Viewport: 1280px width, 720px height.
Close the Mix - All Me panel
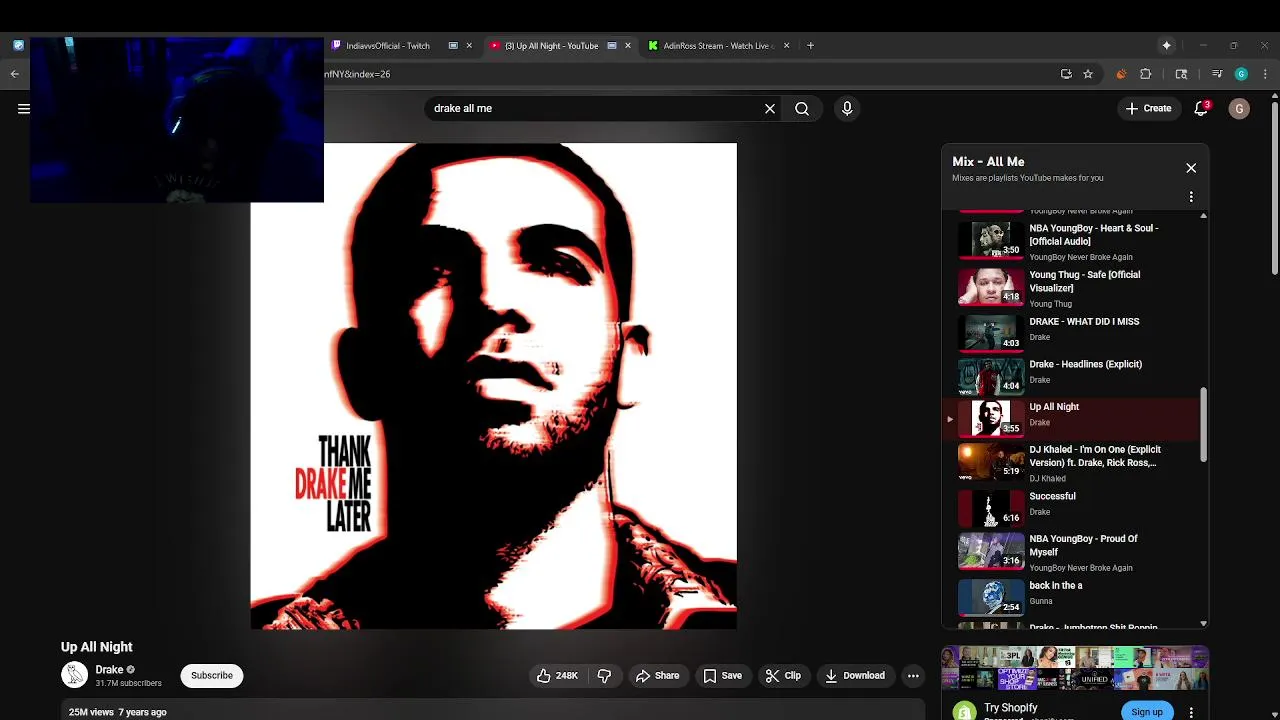coord(1191,168)
